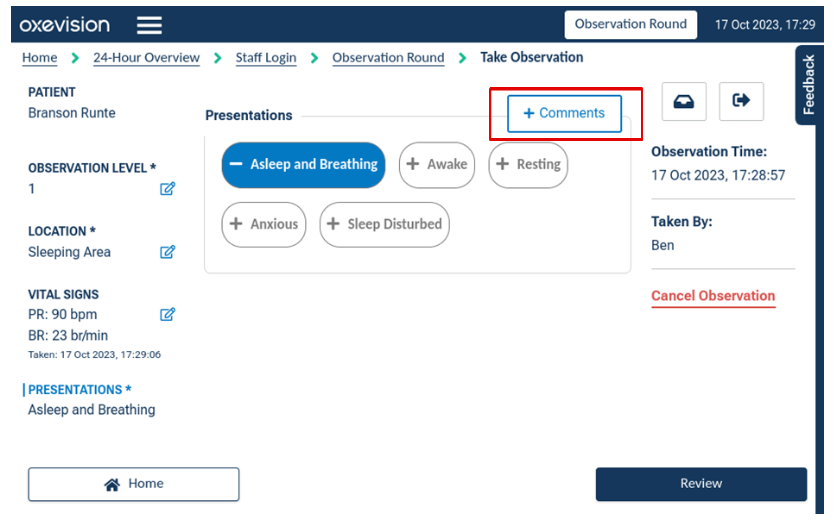Open the hamburger menu
The image size is (835, 528).
coord(149,25)
